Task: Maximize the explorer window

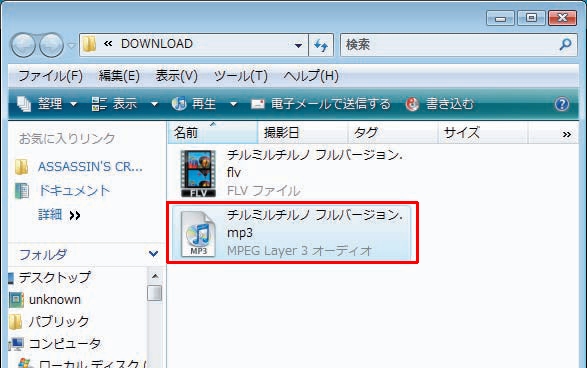Action: tap(531, 18)
